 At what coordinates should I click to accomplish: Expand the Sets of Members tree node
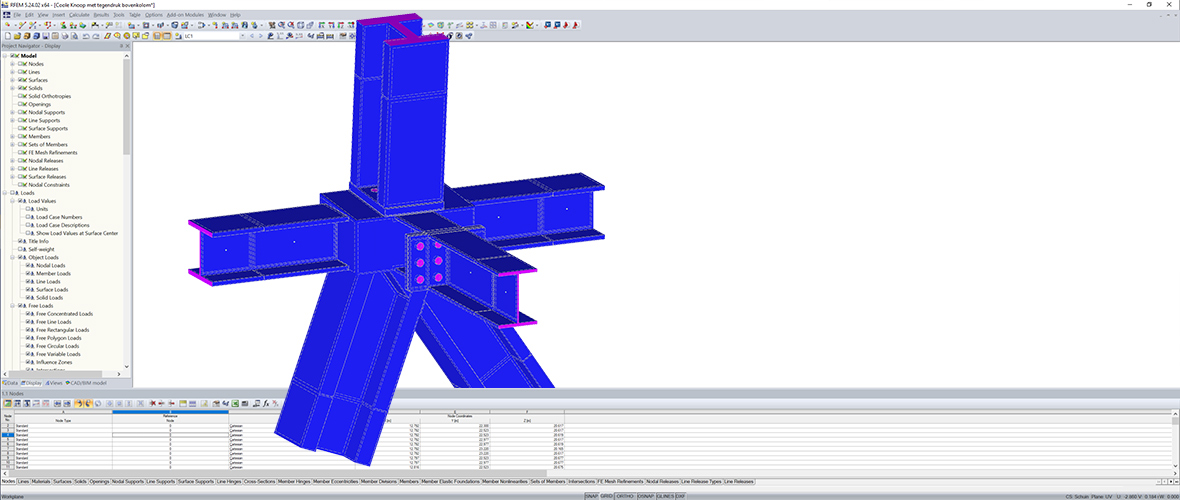pos(12,145)
